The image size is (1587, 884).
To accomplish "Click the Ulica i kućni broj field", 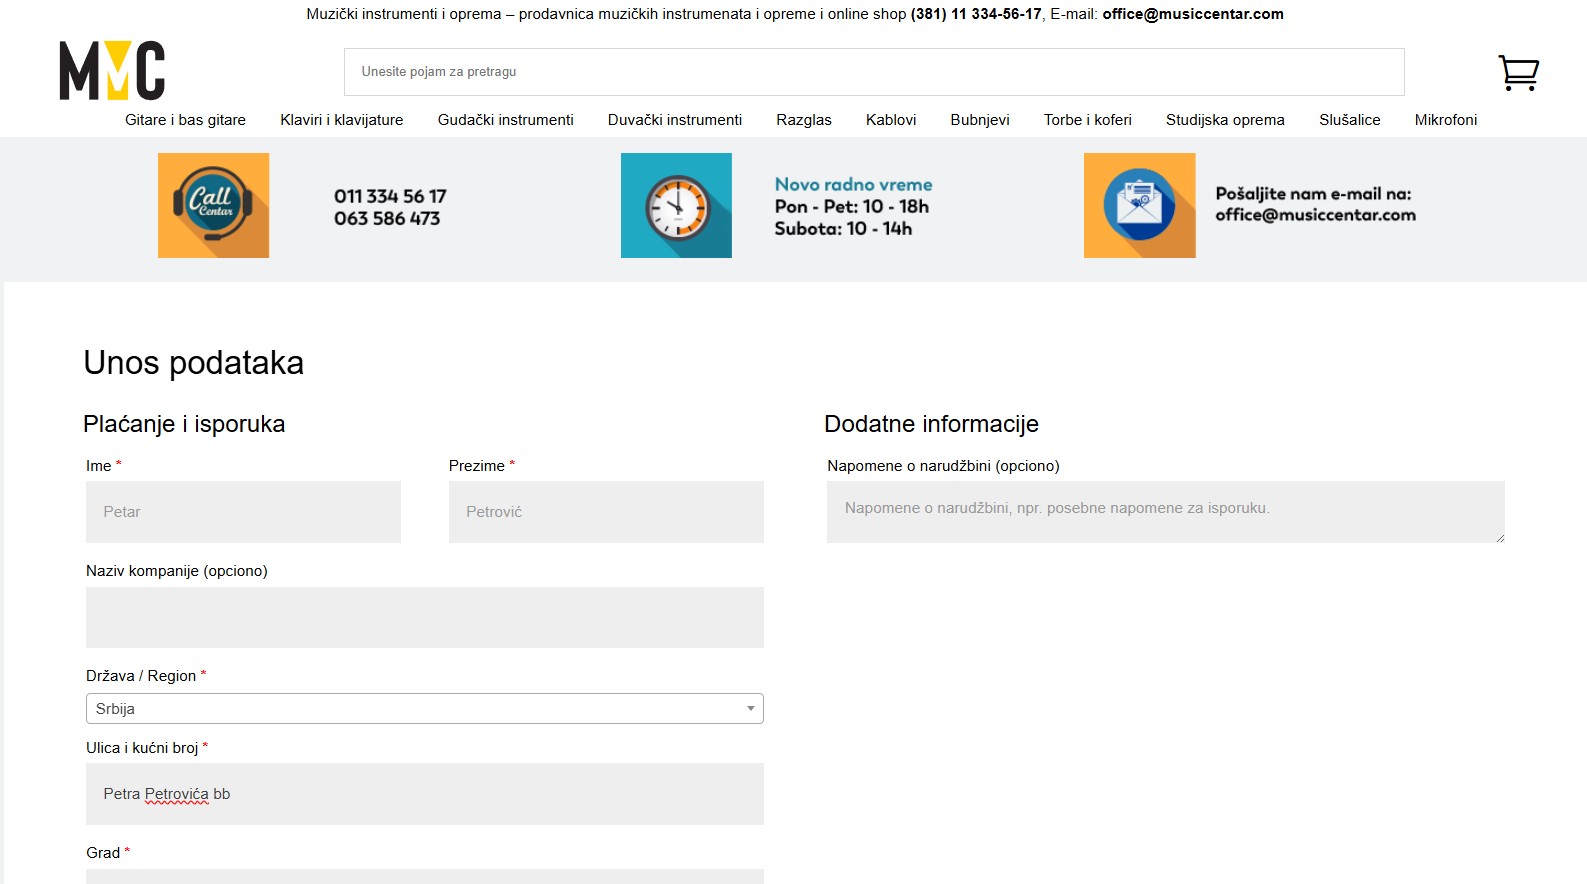I will (x=424, y=794).
